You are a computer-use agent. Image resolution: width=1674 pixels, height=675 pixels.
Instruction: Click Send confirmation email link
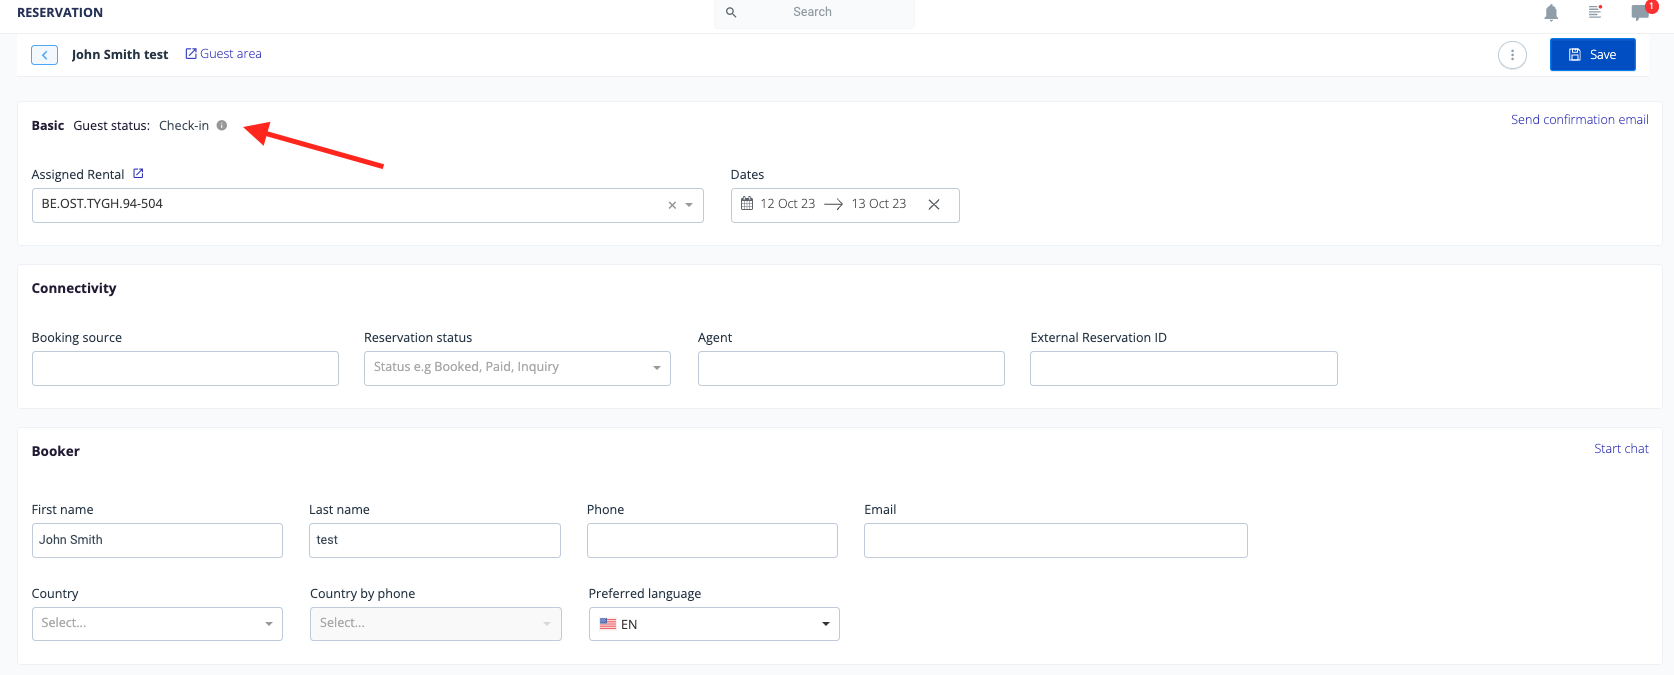point(1579,120)
